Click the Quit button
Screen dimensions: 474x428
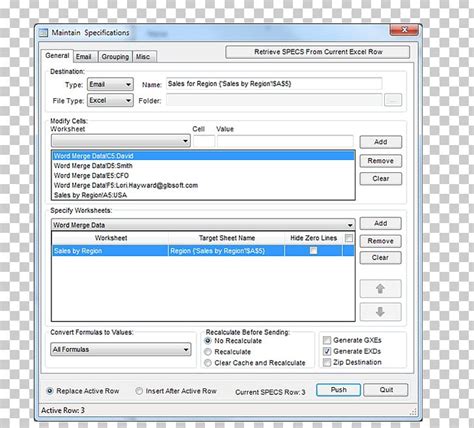coord(386,390)
